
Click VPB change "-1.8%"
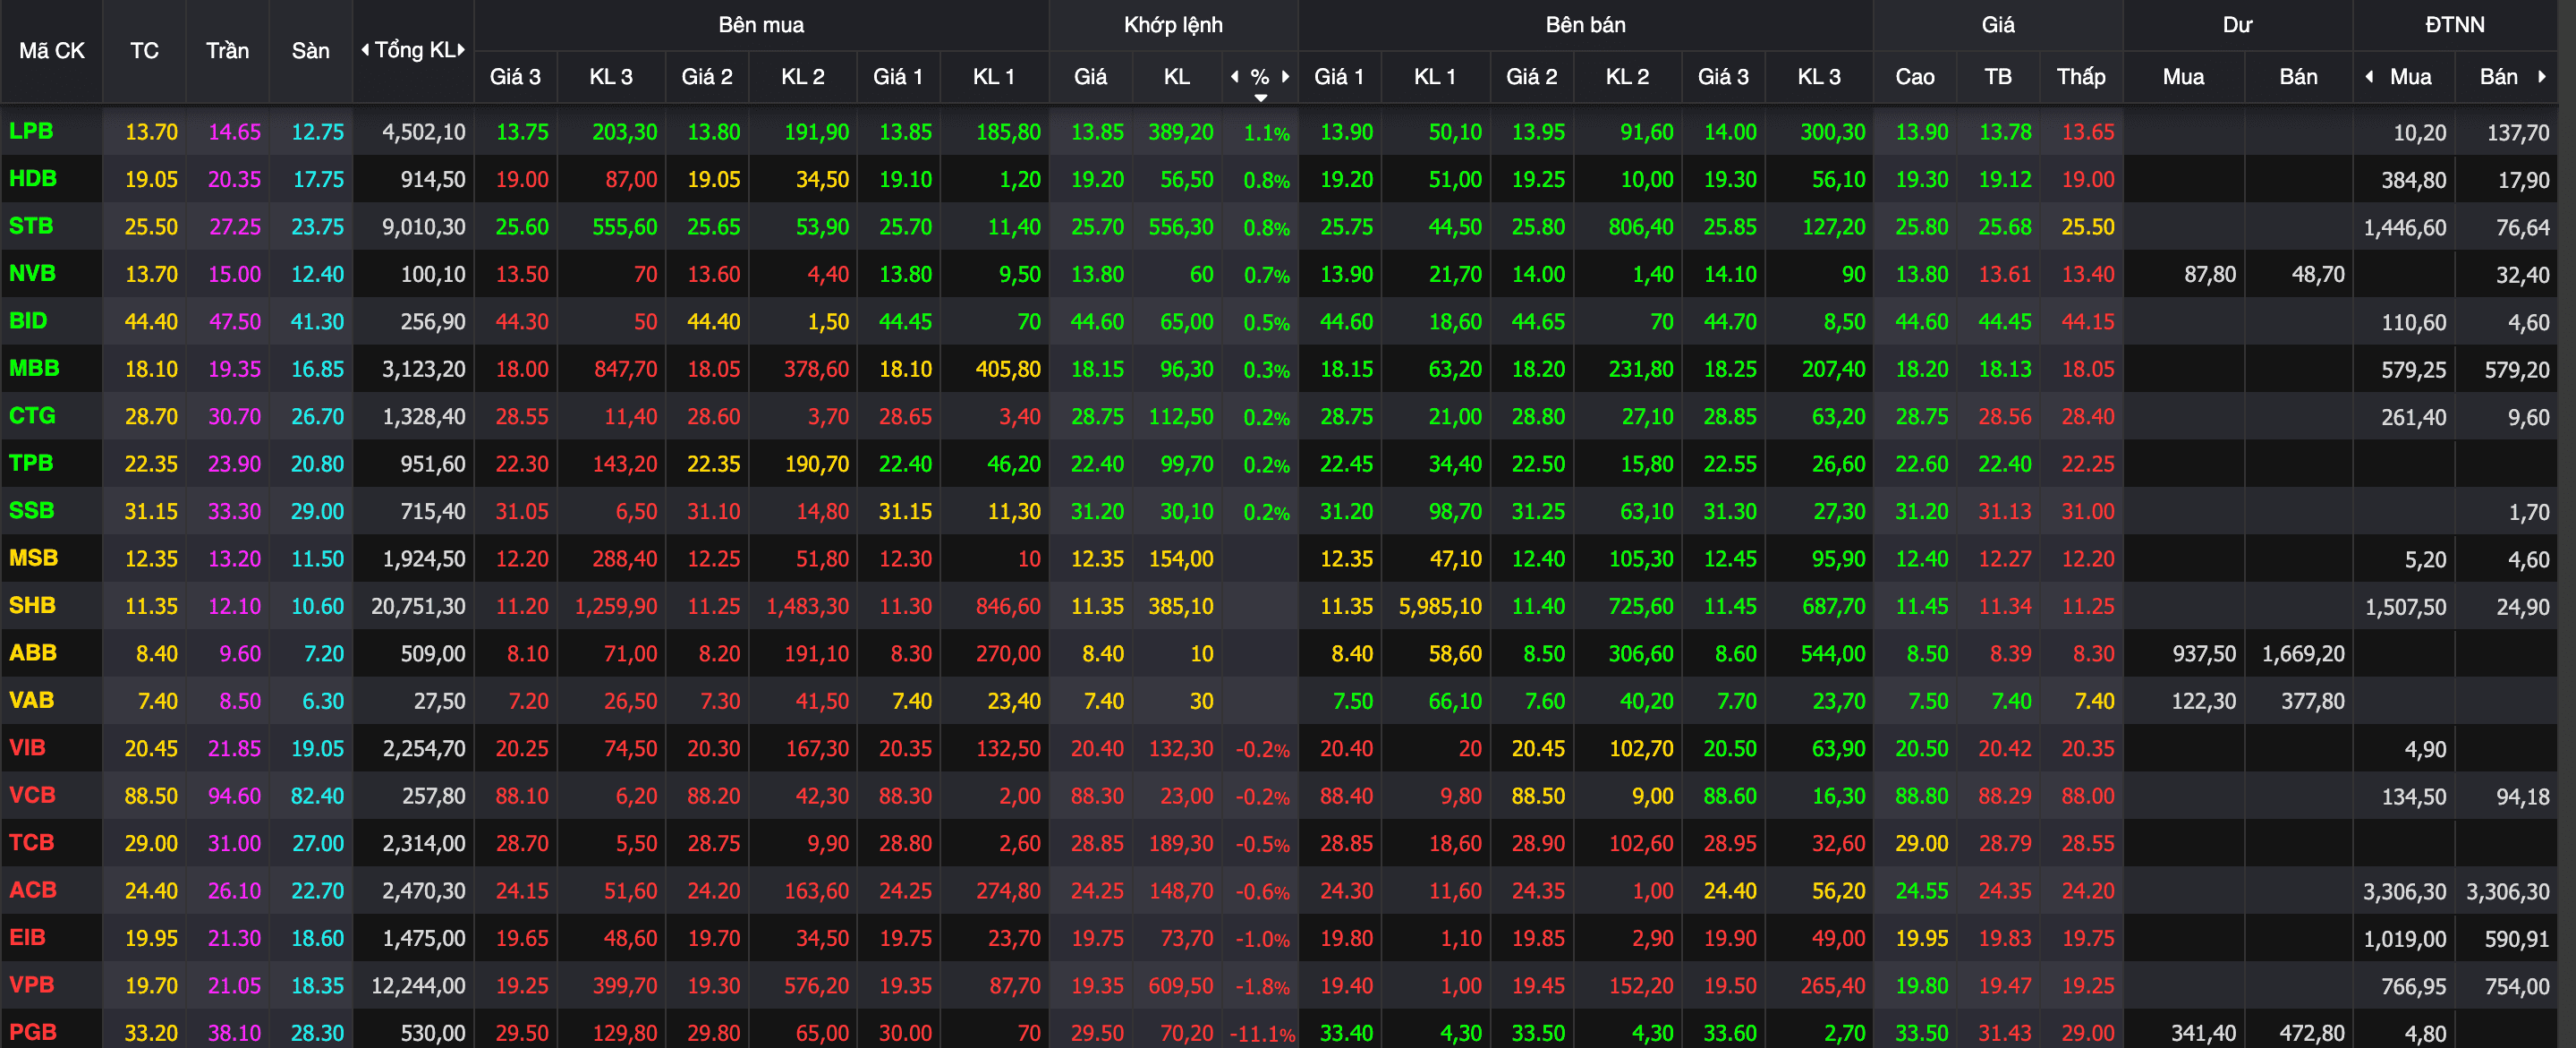click(x=1262, y=986)
